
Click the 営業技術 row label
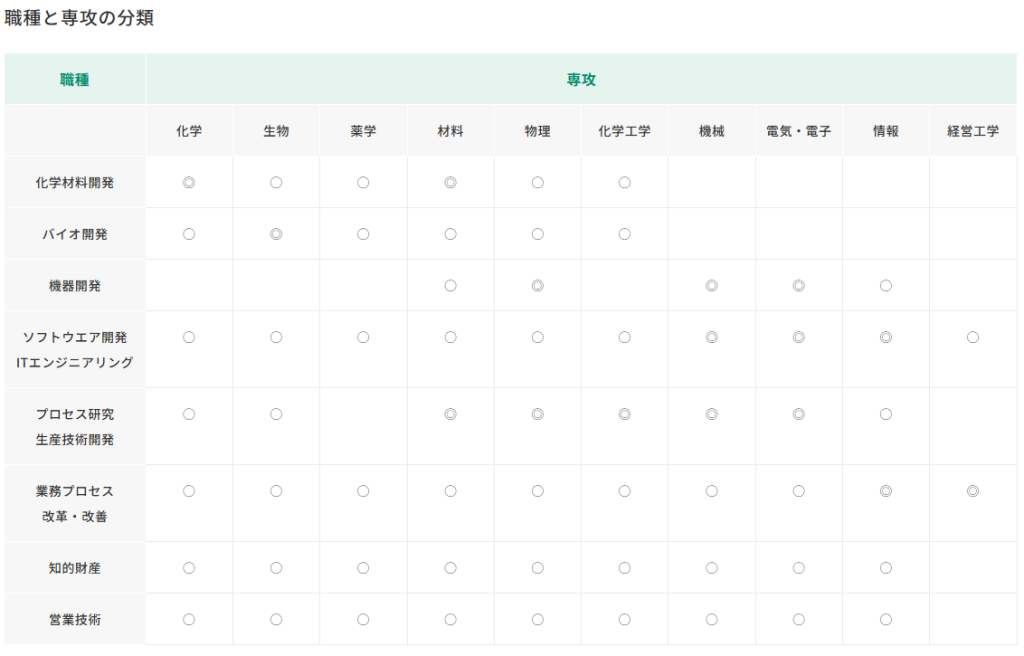click(74, 620)
